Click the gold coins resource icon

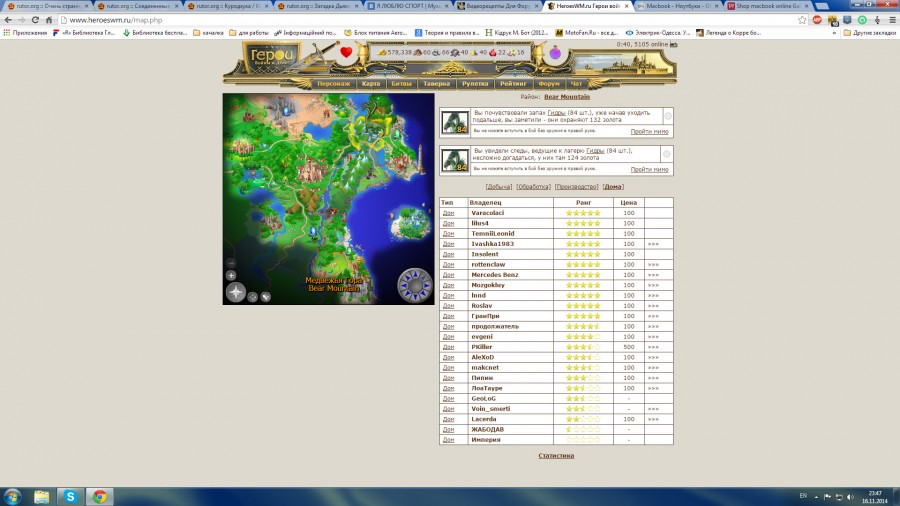[382, 52]
